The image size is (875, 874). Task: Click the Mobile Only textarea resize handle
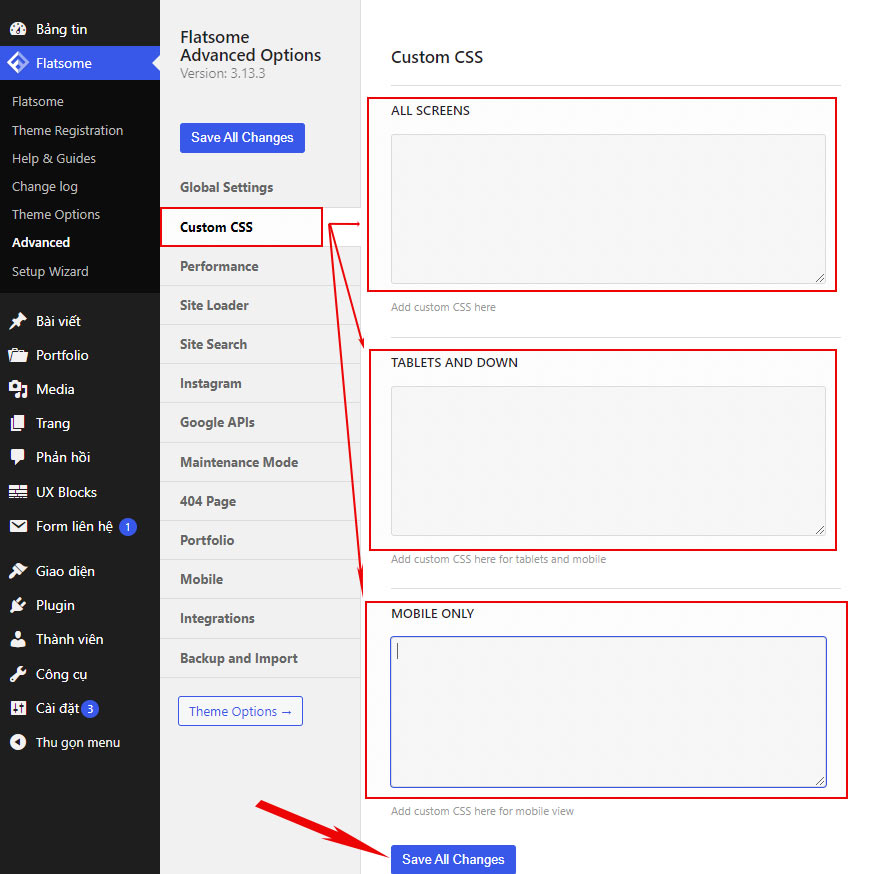[820, 780]
